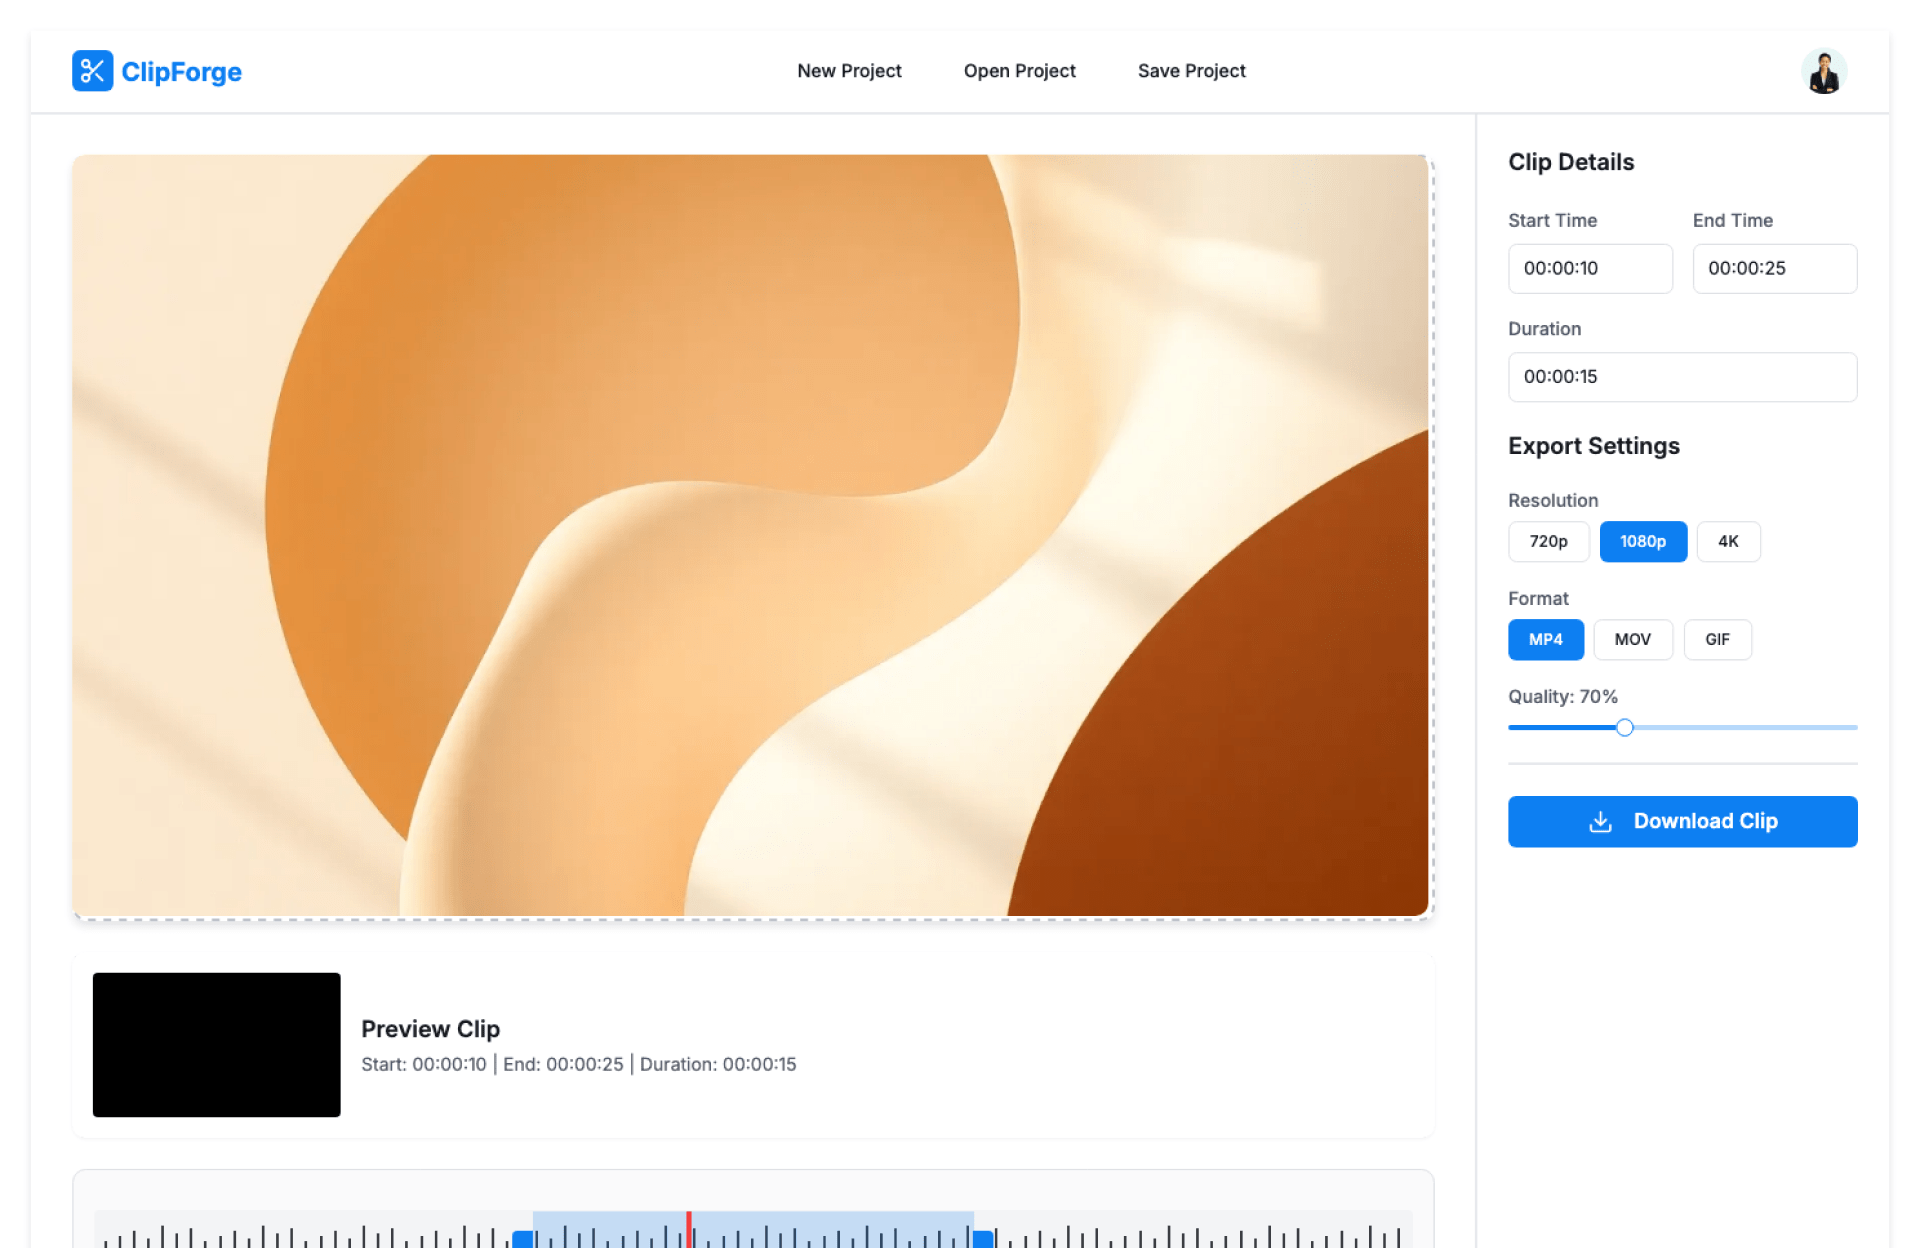Choose MOV as export format
The height and width of the screenshot is (1248, 1920).
tap(1631, 639)
